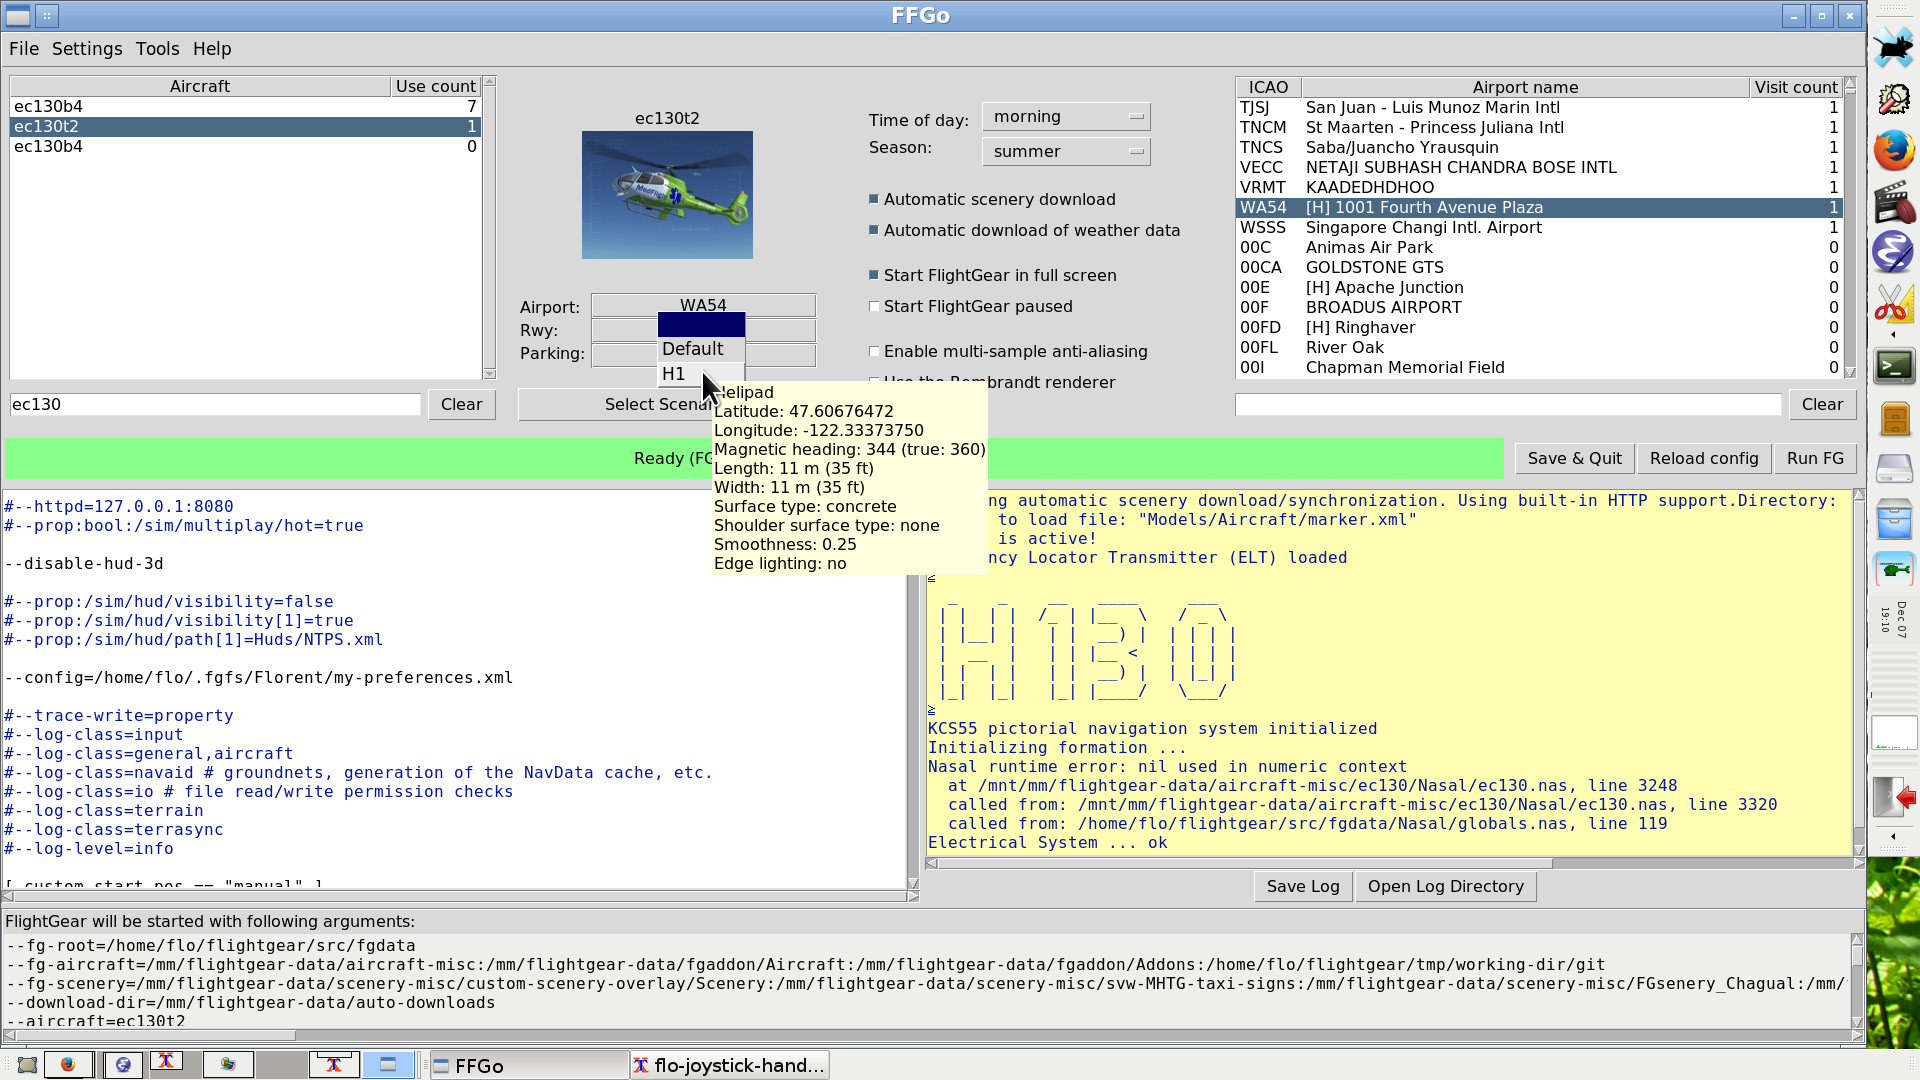The image size is (1920, 1080).
Task: Open the spray-can application launcher in the side panel
Action: [x=1893, y=99]
